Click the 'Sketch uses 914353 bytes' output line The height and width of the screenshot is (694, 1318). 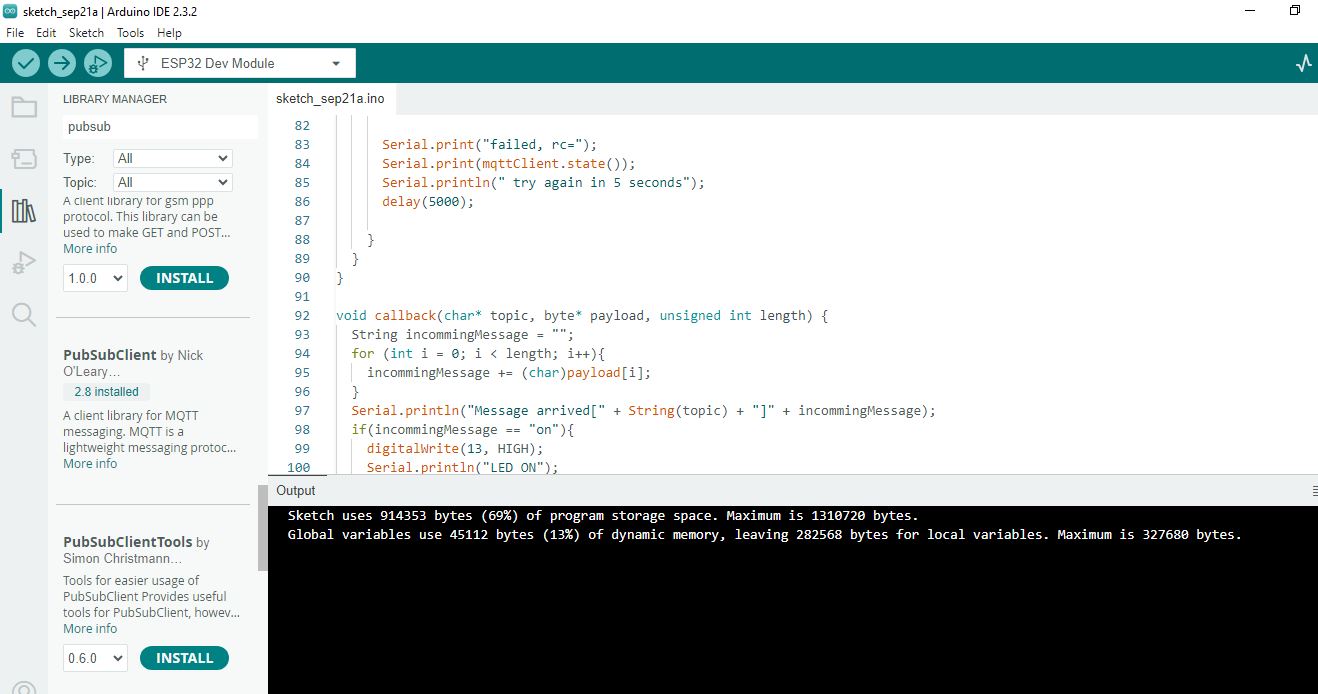603,516
